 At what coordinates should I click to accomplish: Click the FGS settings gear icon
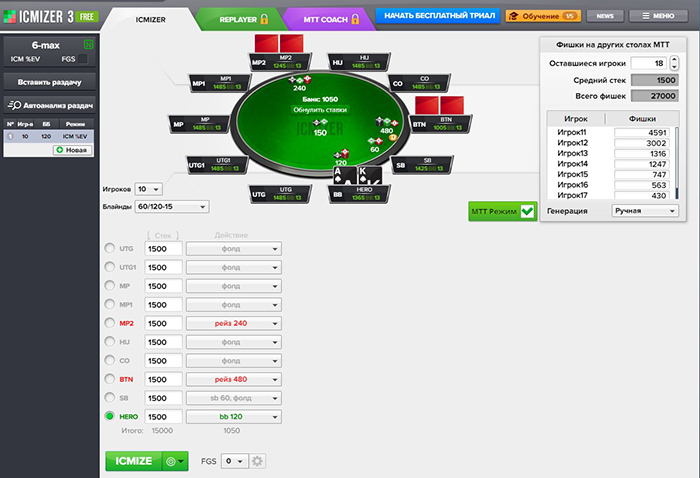tap(257, 461)
